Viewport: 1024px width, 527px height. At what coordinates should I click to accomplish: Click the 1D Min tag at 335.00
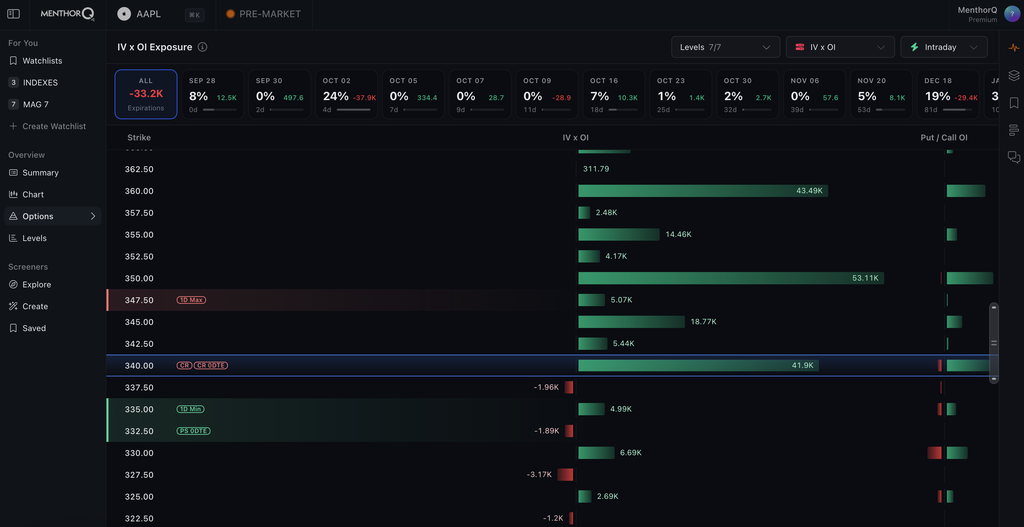point(190,409)
